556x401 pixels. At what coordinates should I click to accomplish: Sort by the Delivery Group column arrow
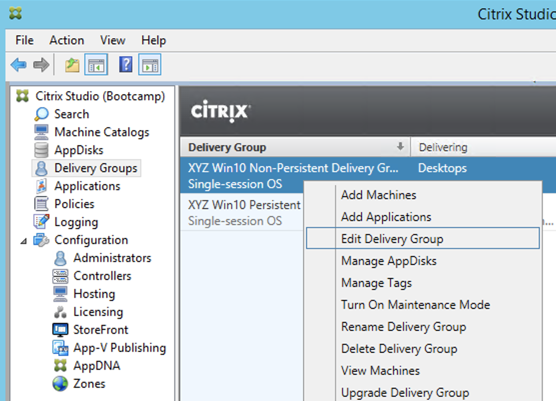400,146
